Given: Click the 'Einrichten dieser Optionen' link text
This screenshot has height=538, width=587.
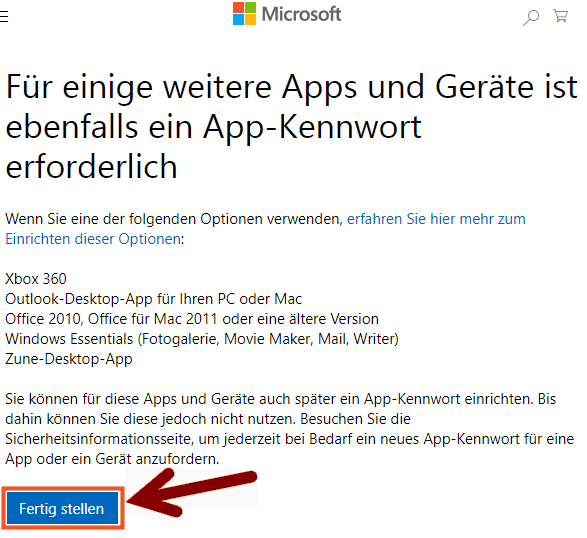Looking at the screenshot, I should [x=93, y=239].
